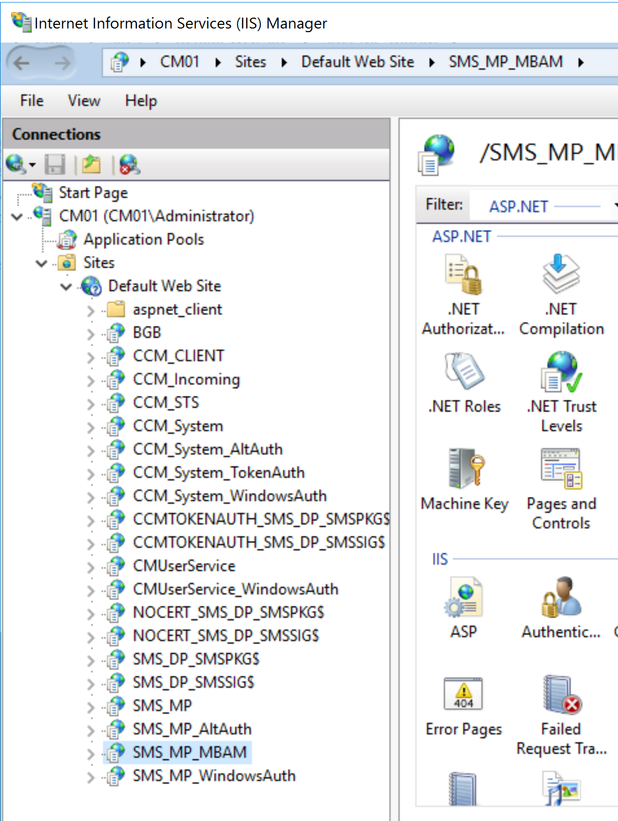Expand the SMS_DP_SMSPKG$ node

91,660
